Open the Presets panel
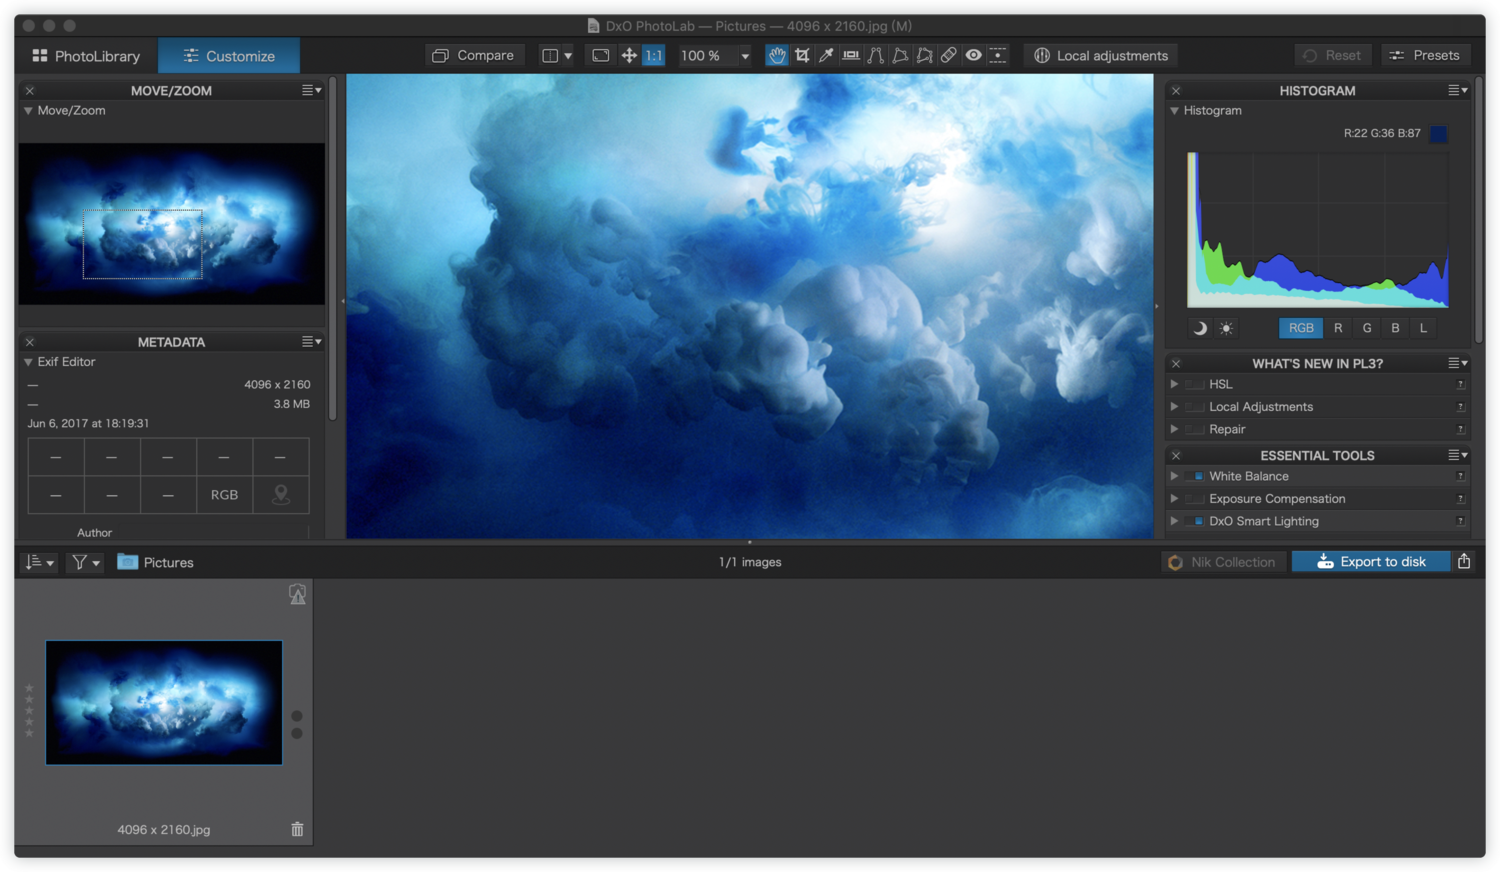1500x872 pixels. tap(1424, 56)
